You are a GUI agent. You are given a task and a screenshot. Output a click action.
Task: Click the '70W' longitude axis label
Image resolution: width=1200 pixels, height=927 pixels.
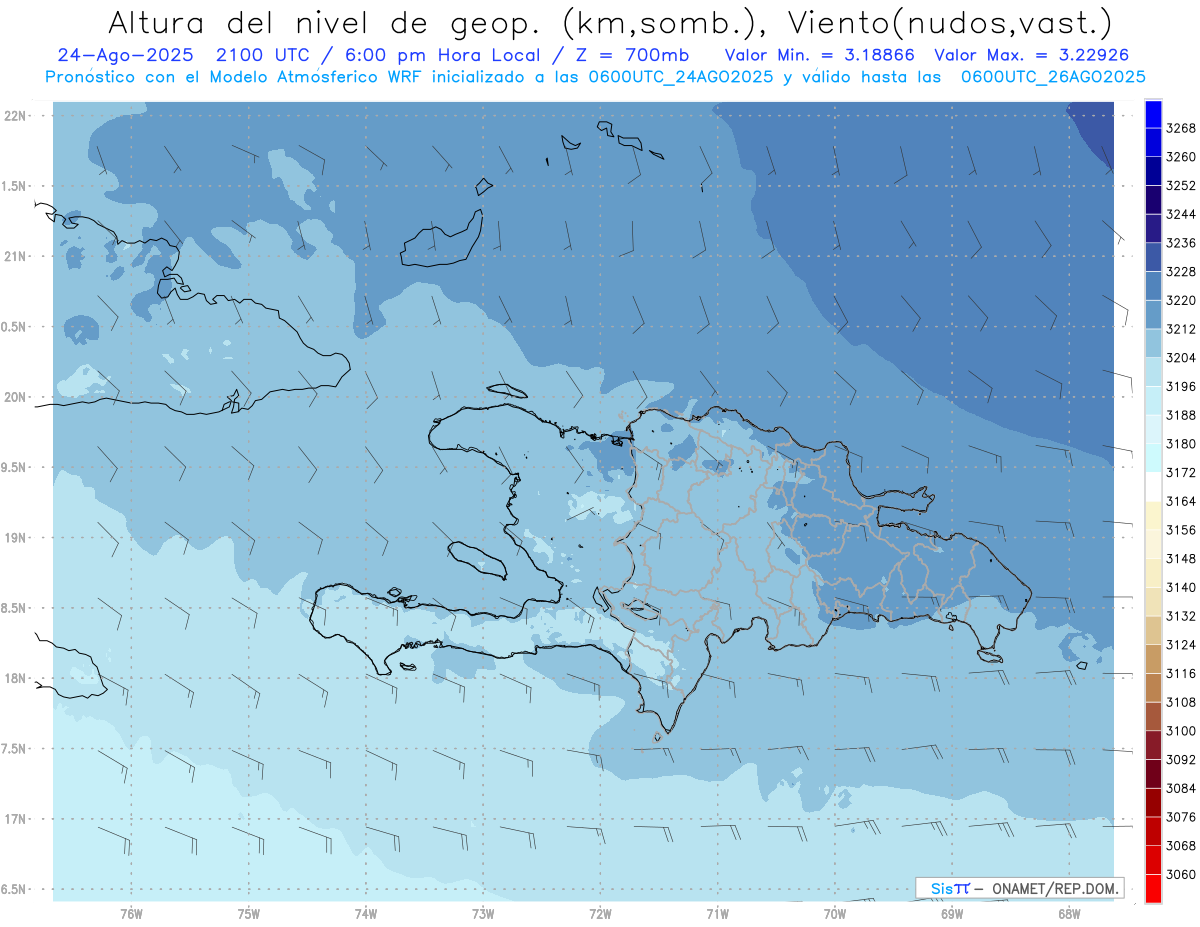point(835,914)
